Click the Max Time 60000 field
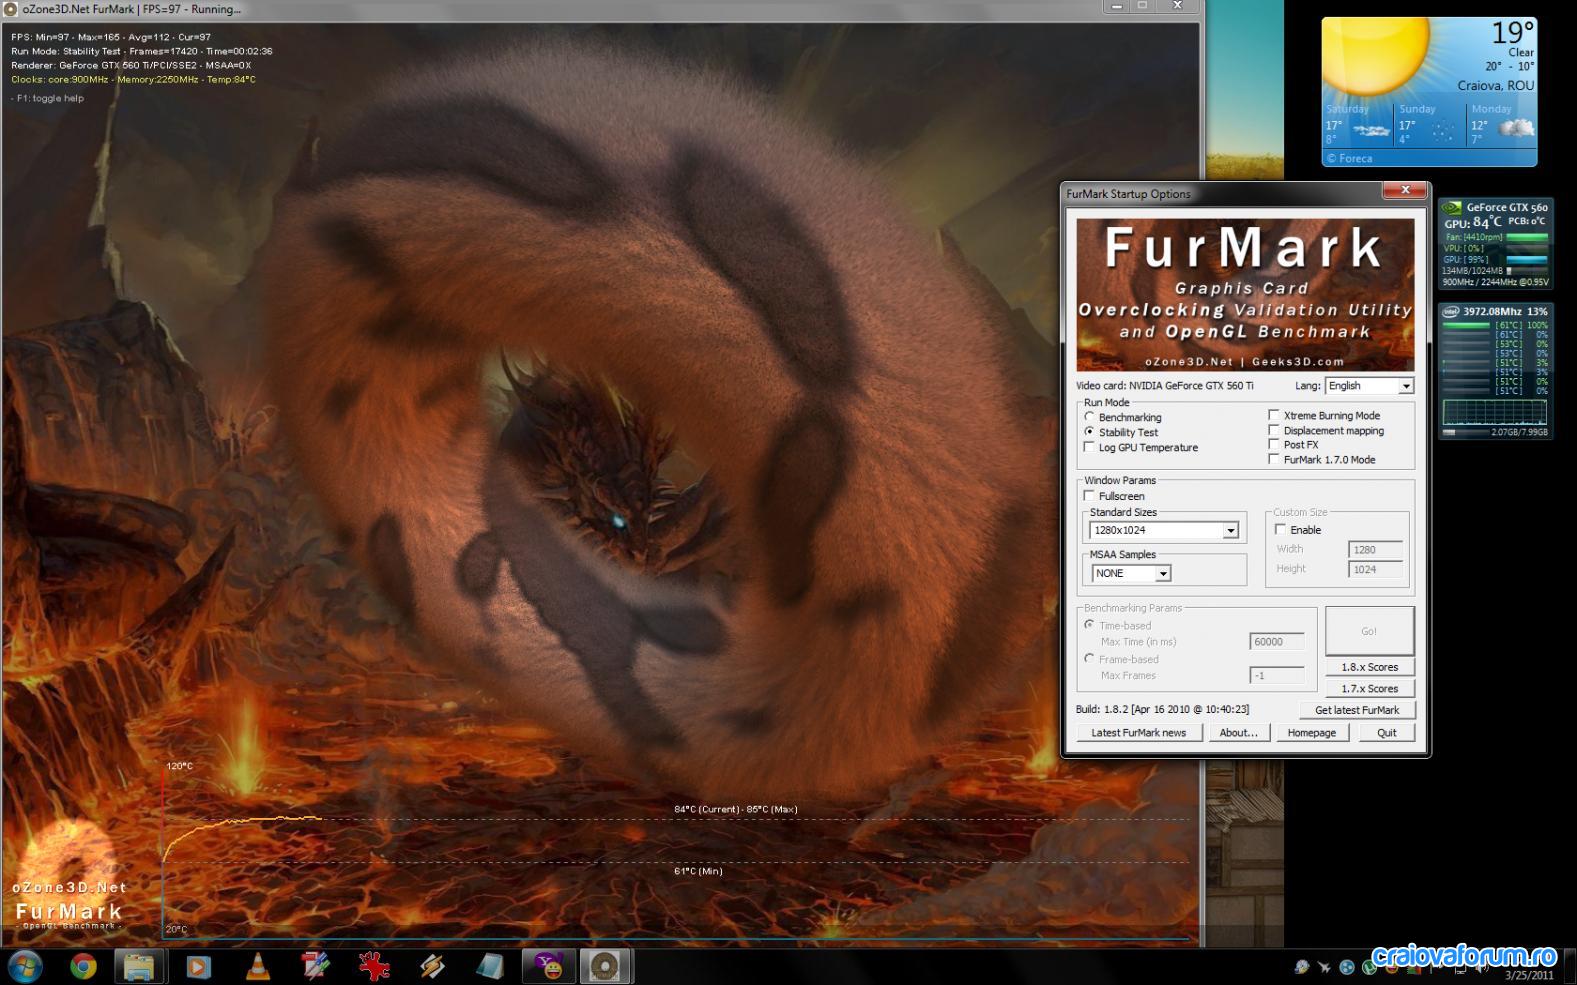The image size is (1577, 985). [x=1277, y=642]
